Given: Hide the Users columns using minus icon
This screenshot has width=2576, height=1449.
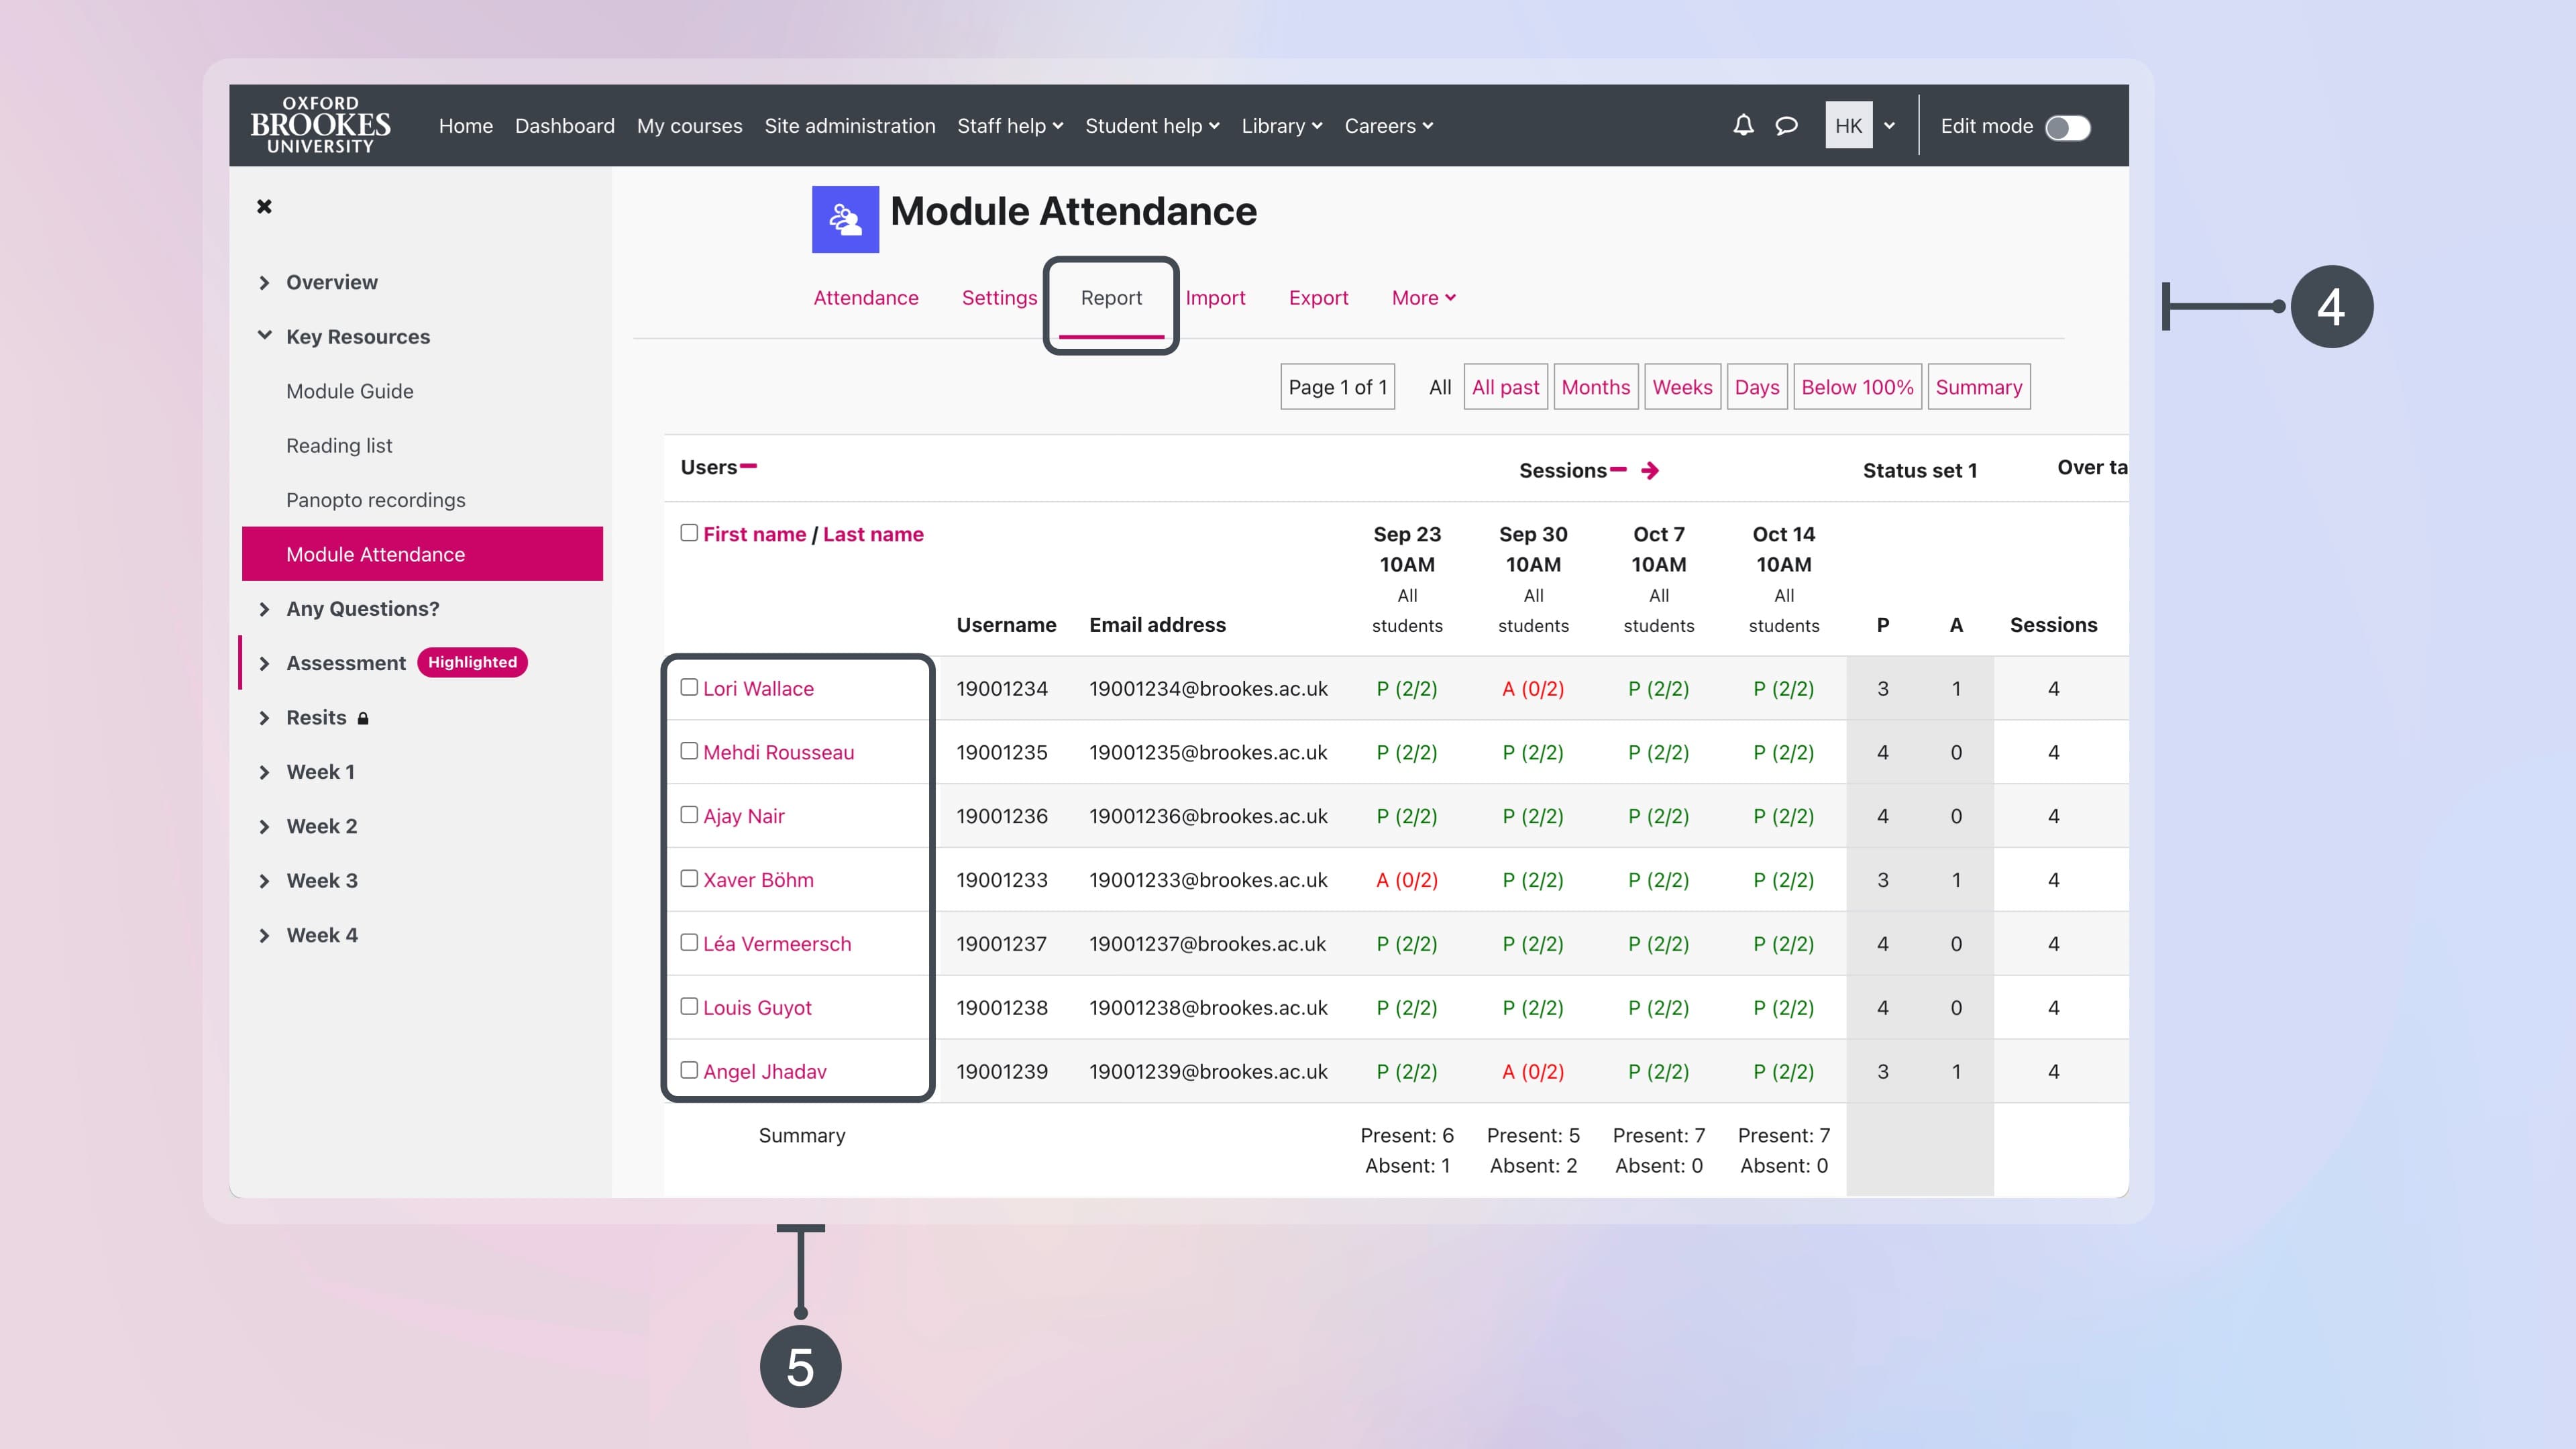Looking at the screenshot, I should [x=749, y=466].
